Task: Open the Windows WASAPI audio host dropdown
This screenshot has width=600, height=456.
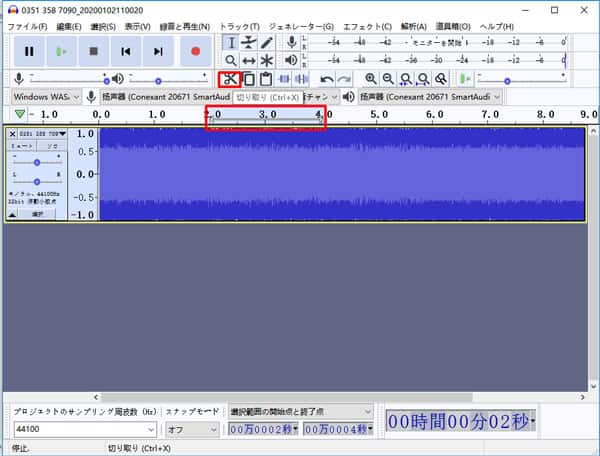Action: [x=47, y=97]
